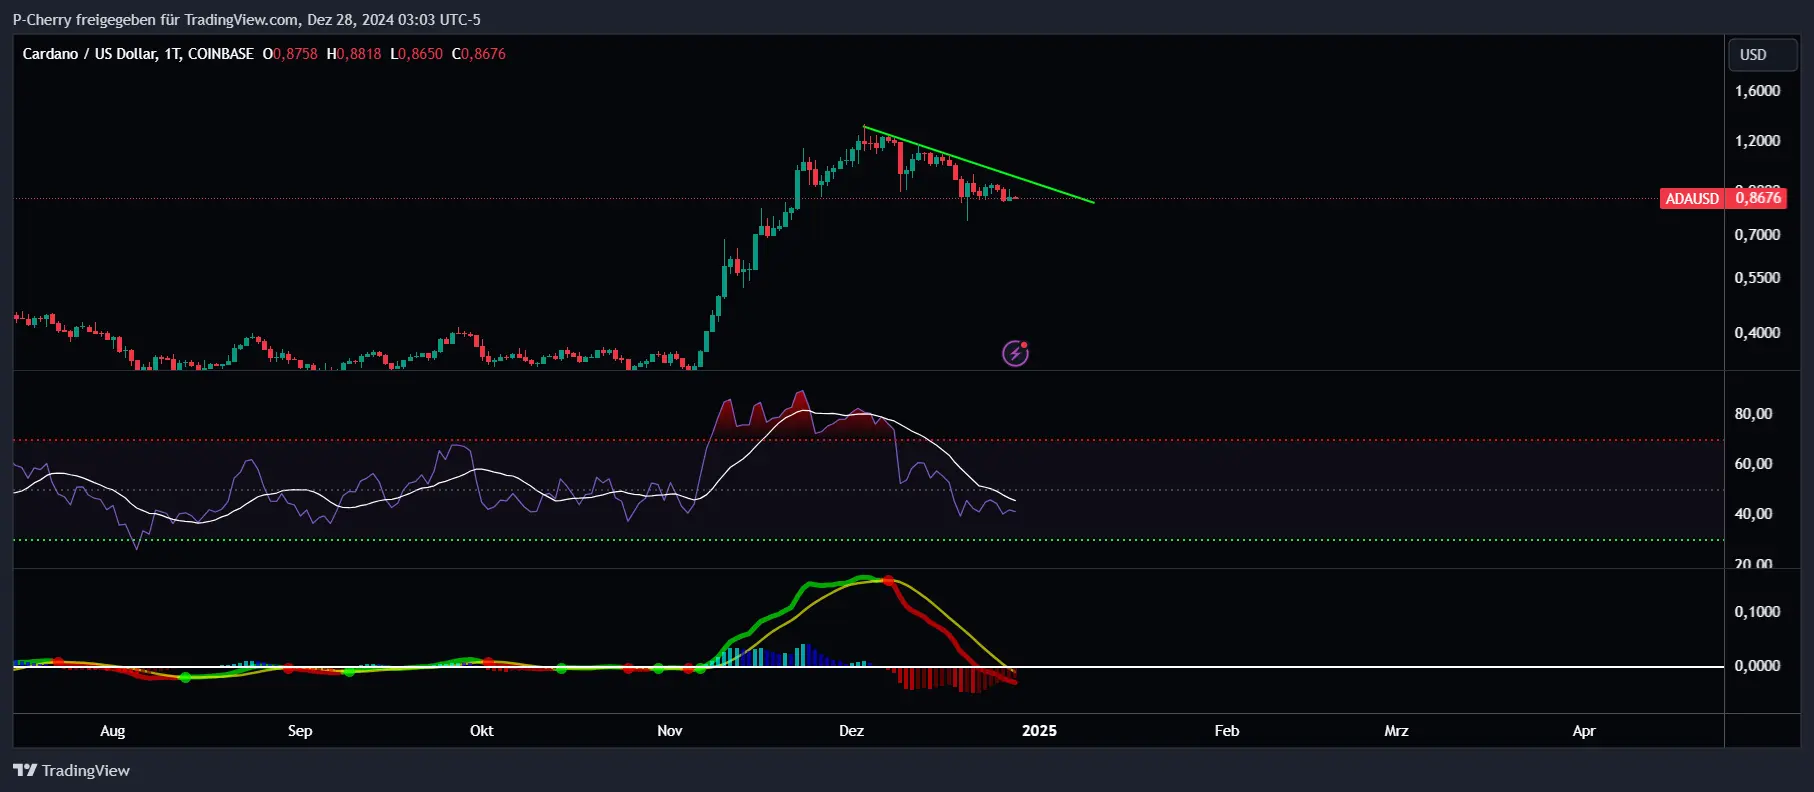Click the close value C0,8676
The image size is (1814, 792).
479,54
